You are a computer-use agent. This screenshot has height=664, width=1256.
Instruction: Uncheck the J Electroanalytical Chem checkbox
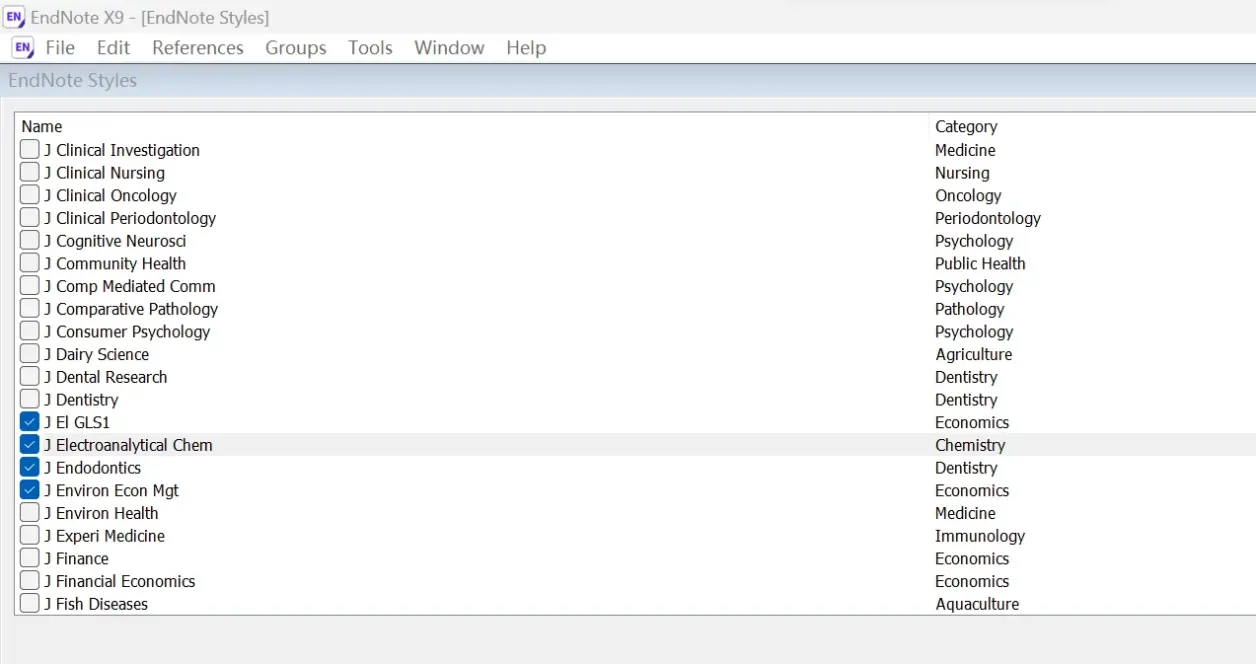coord(30,444)
